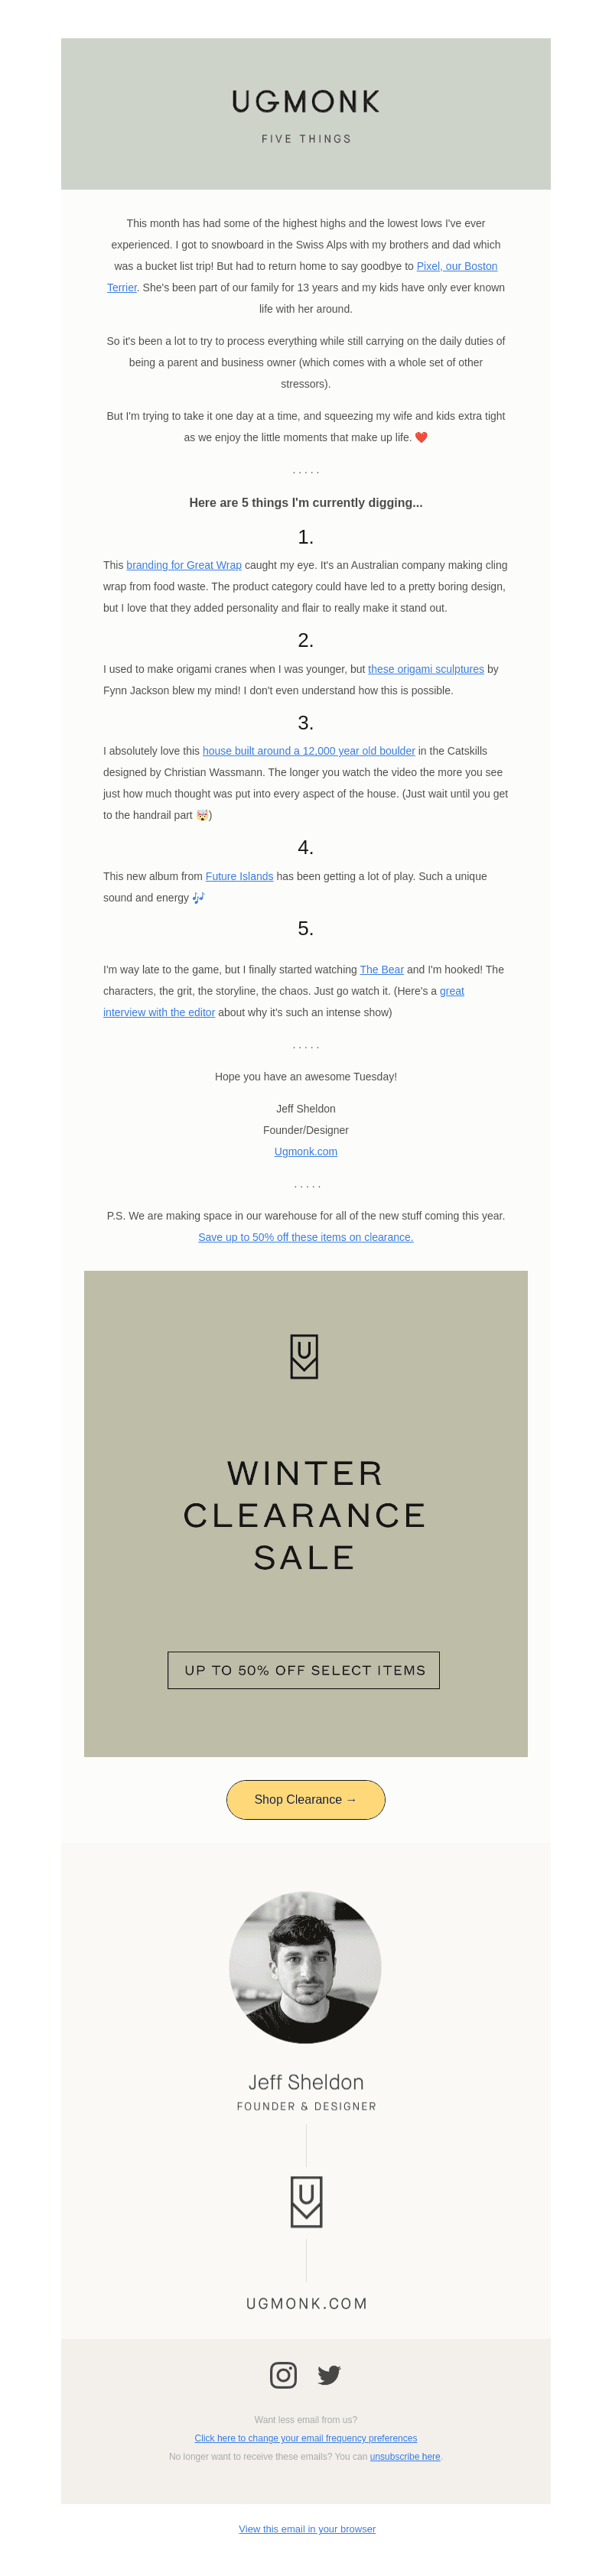
Task: Open the Instagram icon in footer
Action: (283, 2374)
